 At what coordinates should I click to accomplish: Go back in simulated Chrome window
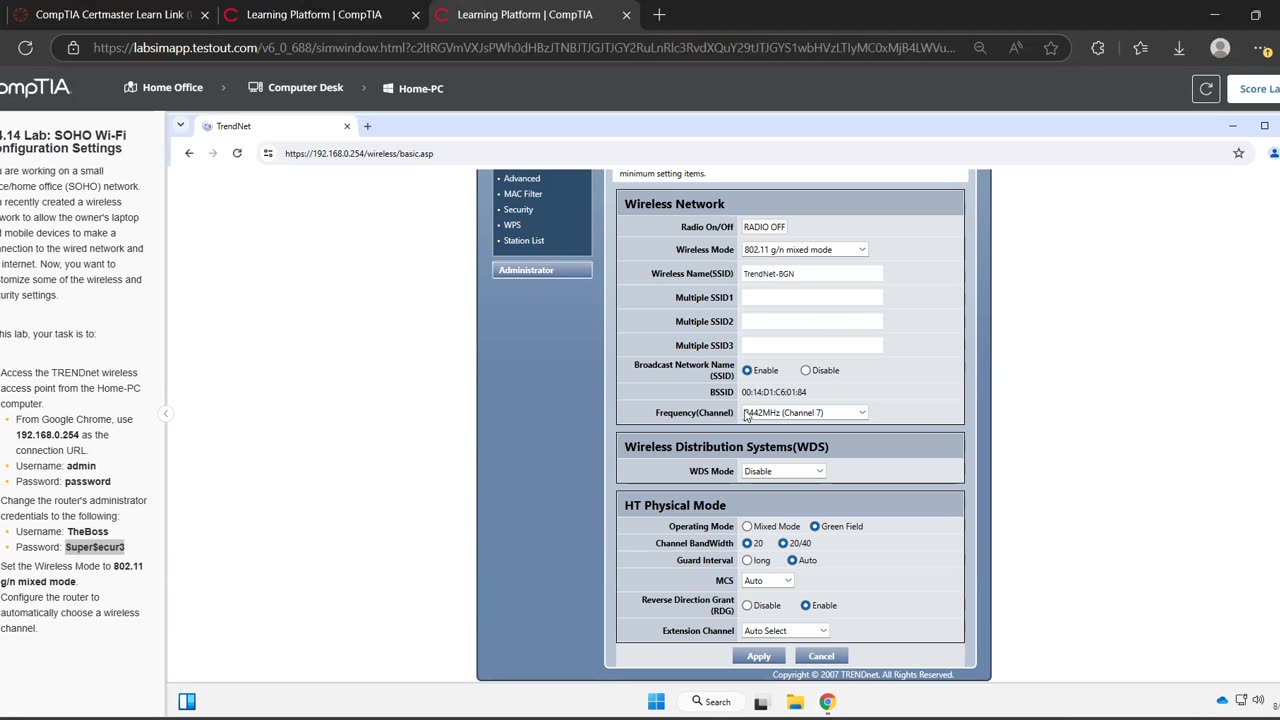pos(189,153)
